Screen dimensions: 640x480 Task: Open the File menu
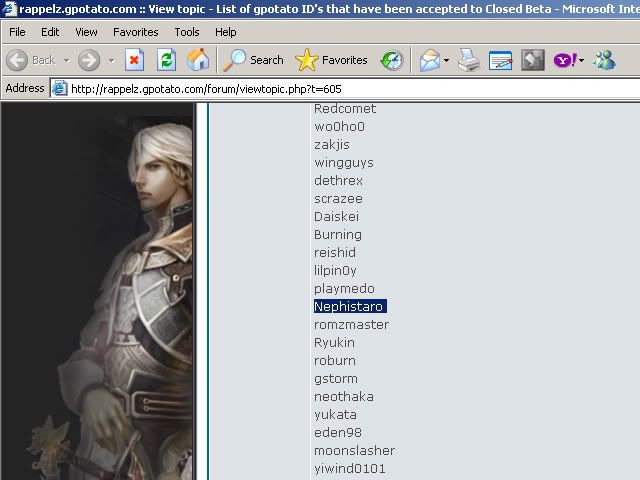[17, 32]
